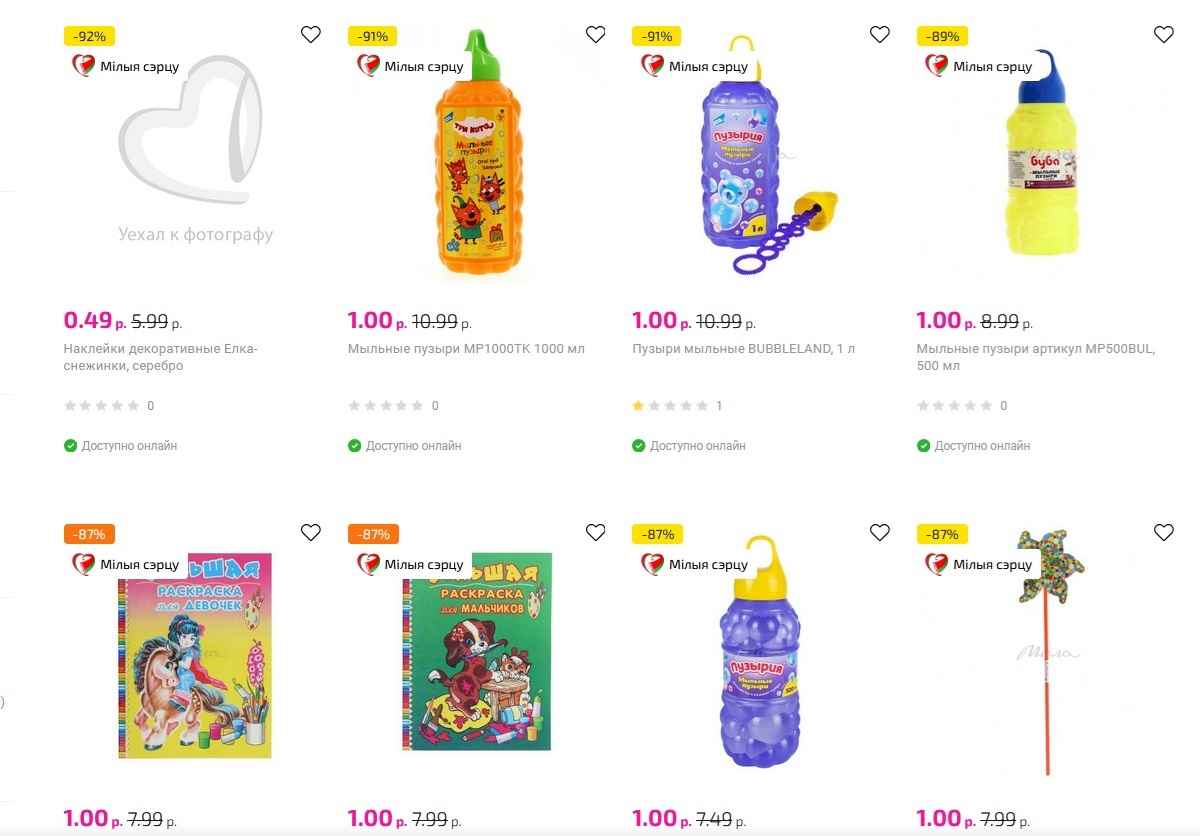Open the Мыльные пузыри МР1000ТК product link
Viewport: 1200px width, 836px height.
point(467,348)
